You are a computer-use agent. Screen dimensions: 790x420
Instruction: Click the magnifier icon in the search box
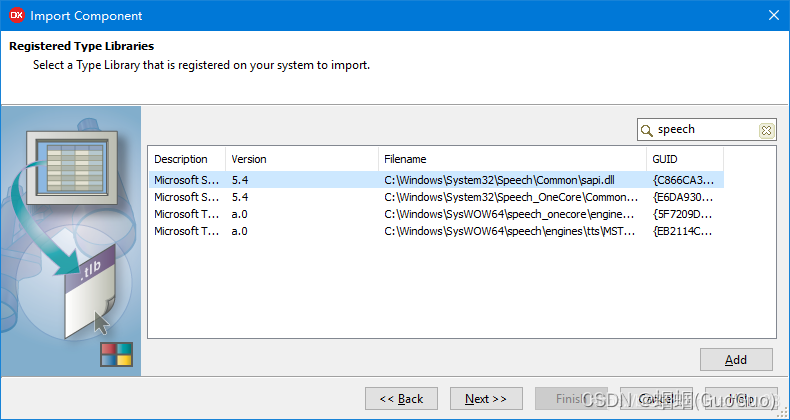[646, 131]
